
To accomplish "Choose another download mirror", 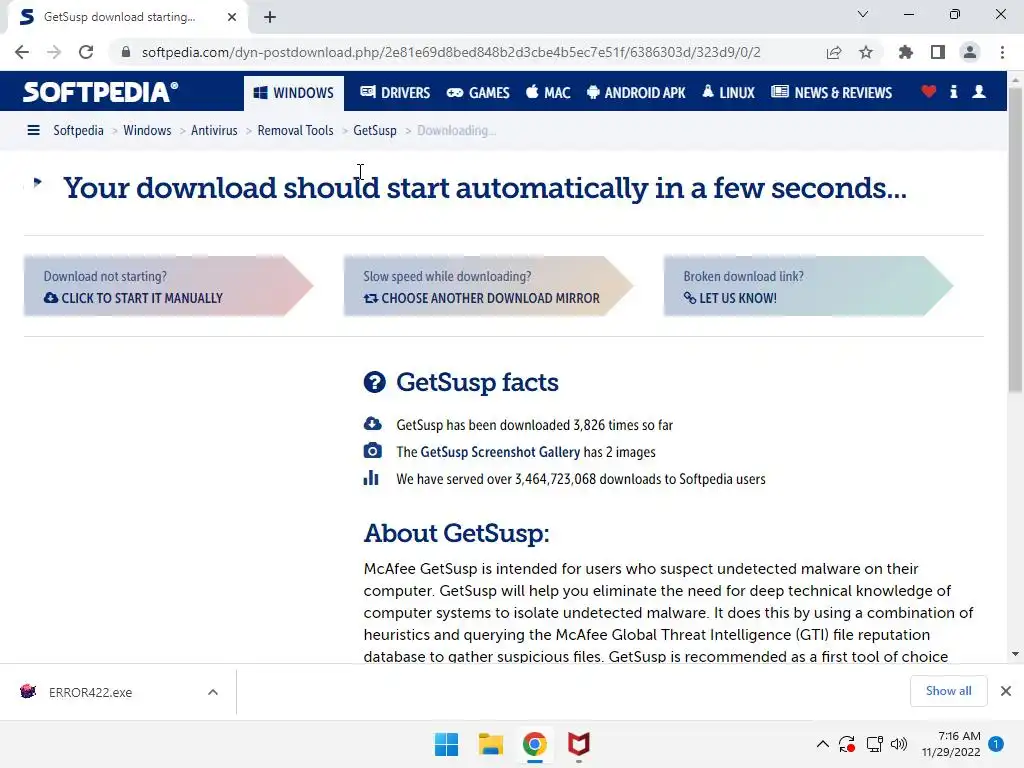I will click(x=488, y=286).
